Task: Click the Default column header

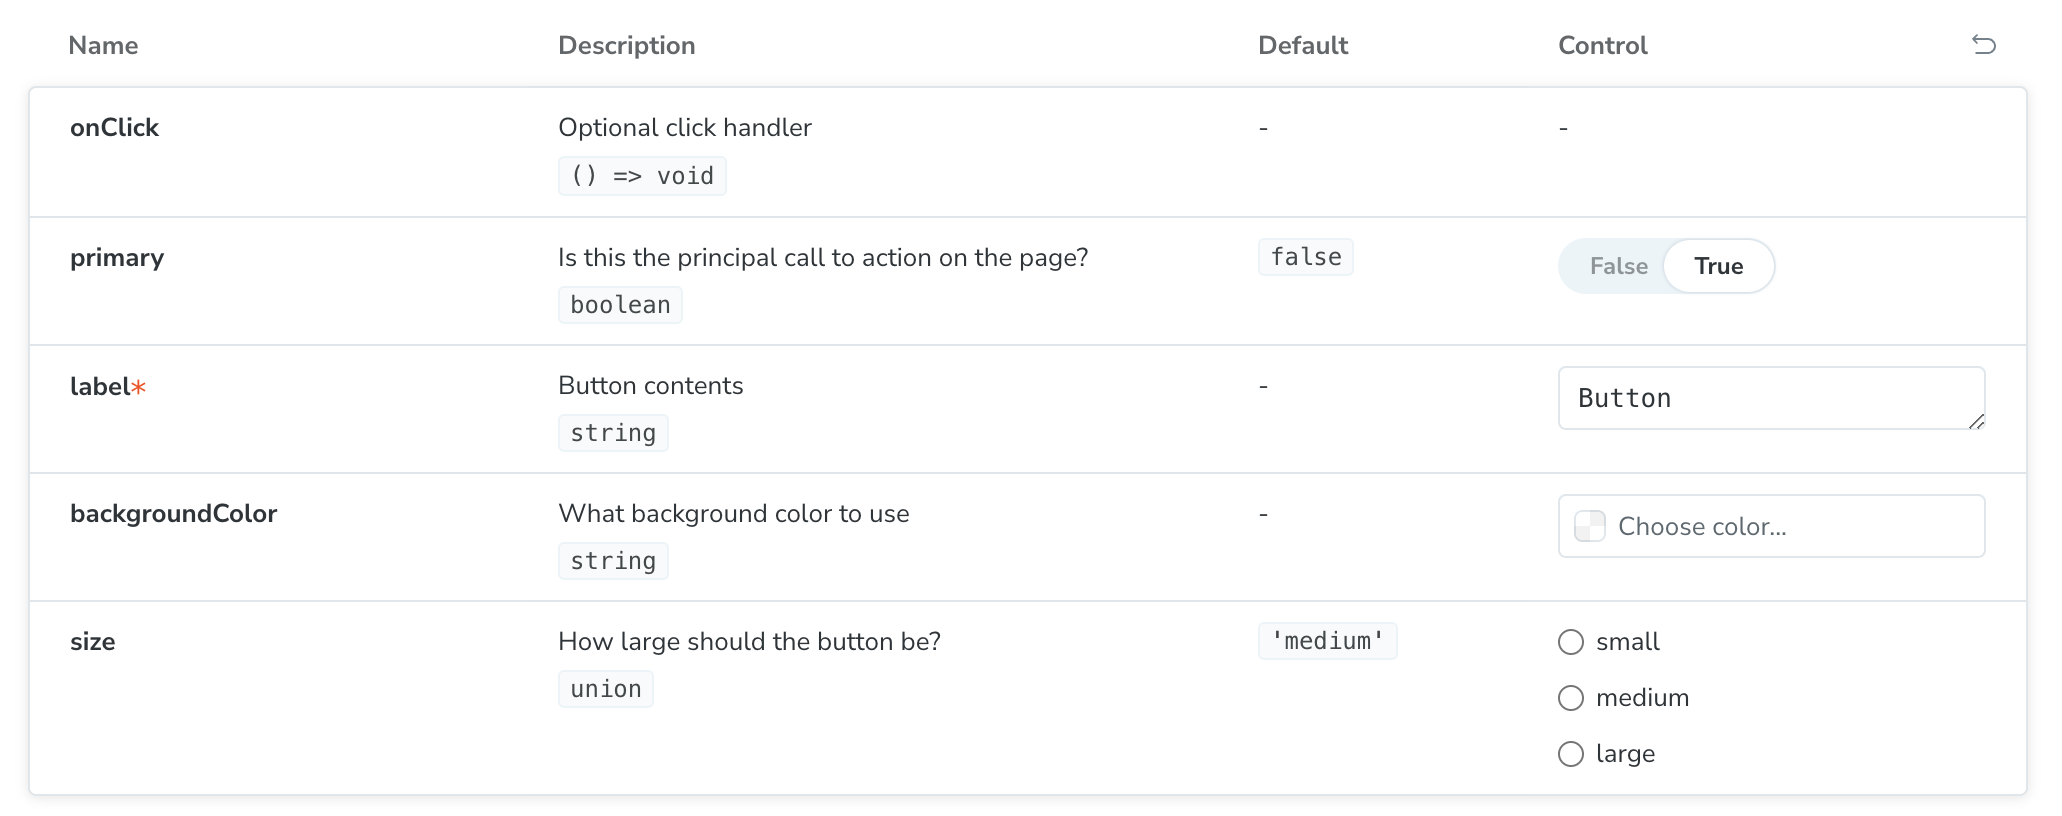Action: (x=1302, y=45)
